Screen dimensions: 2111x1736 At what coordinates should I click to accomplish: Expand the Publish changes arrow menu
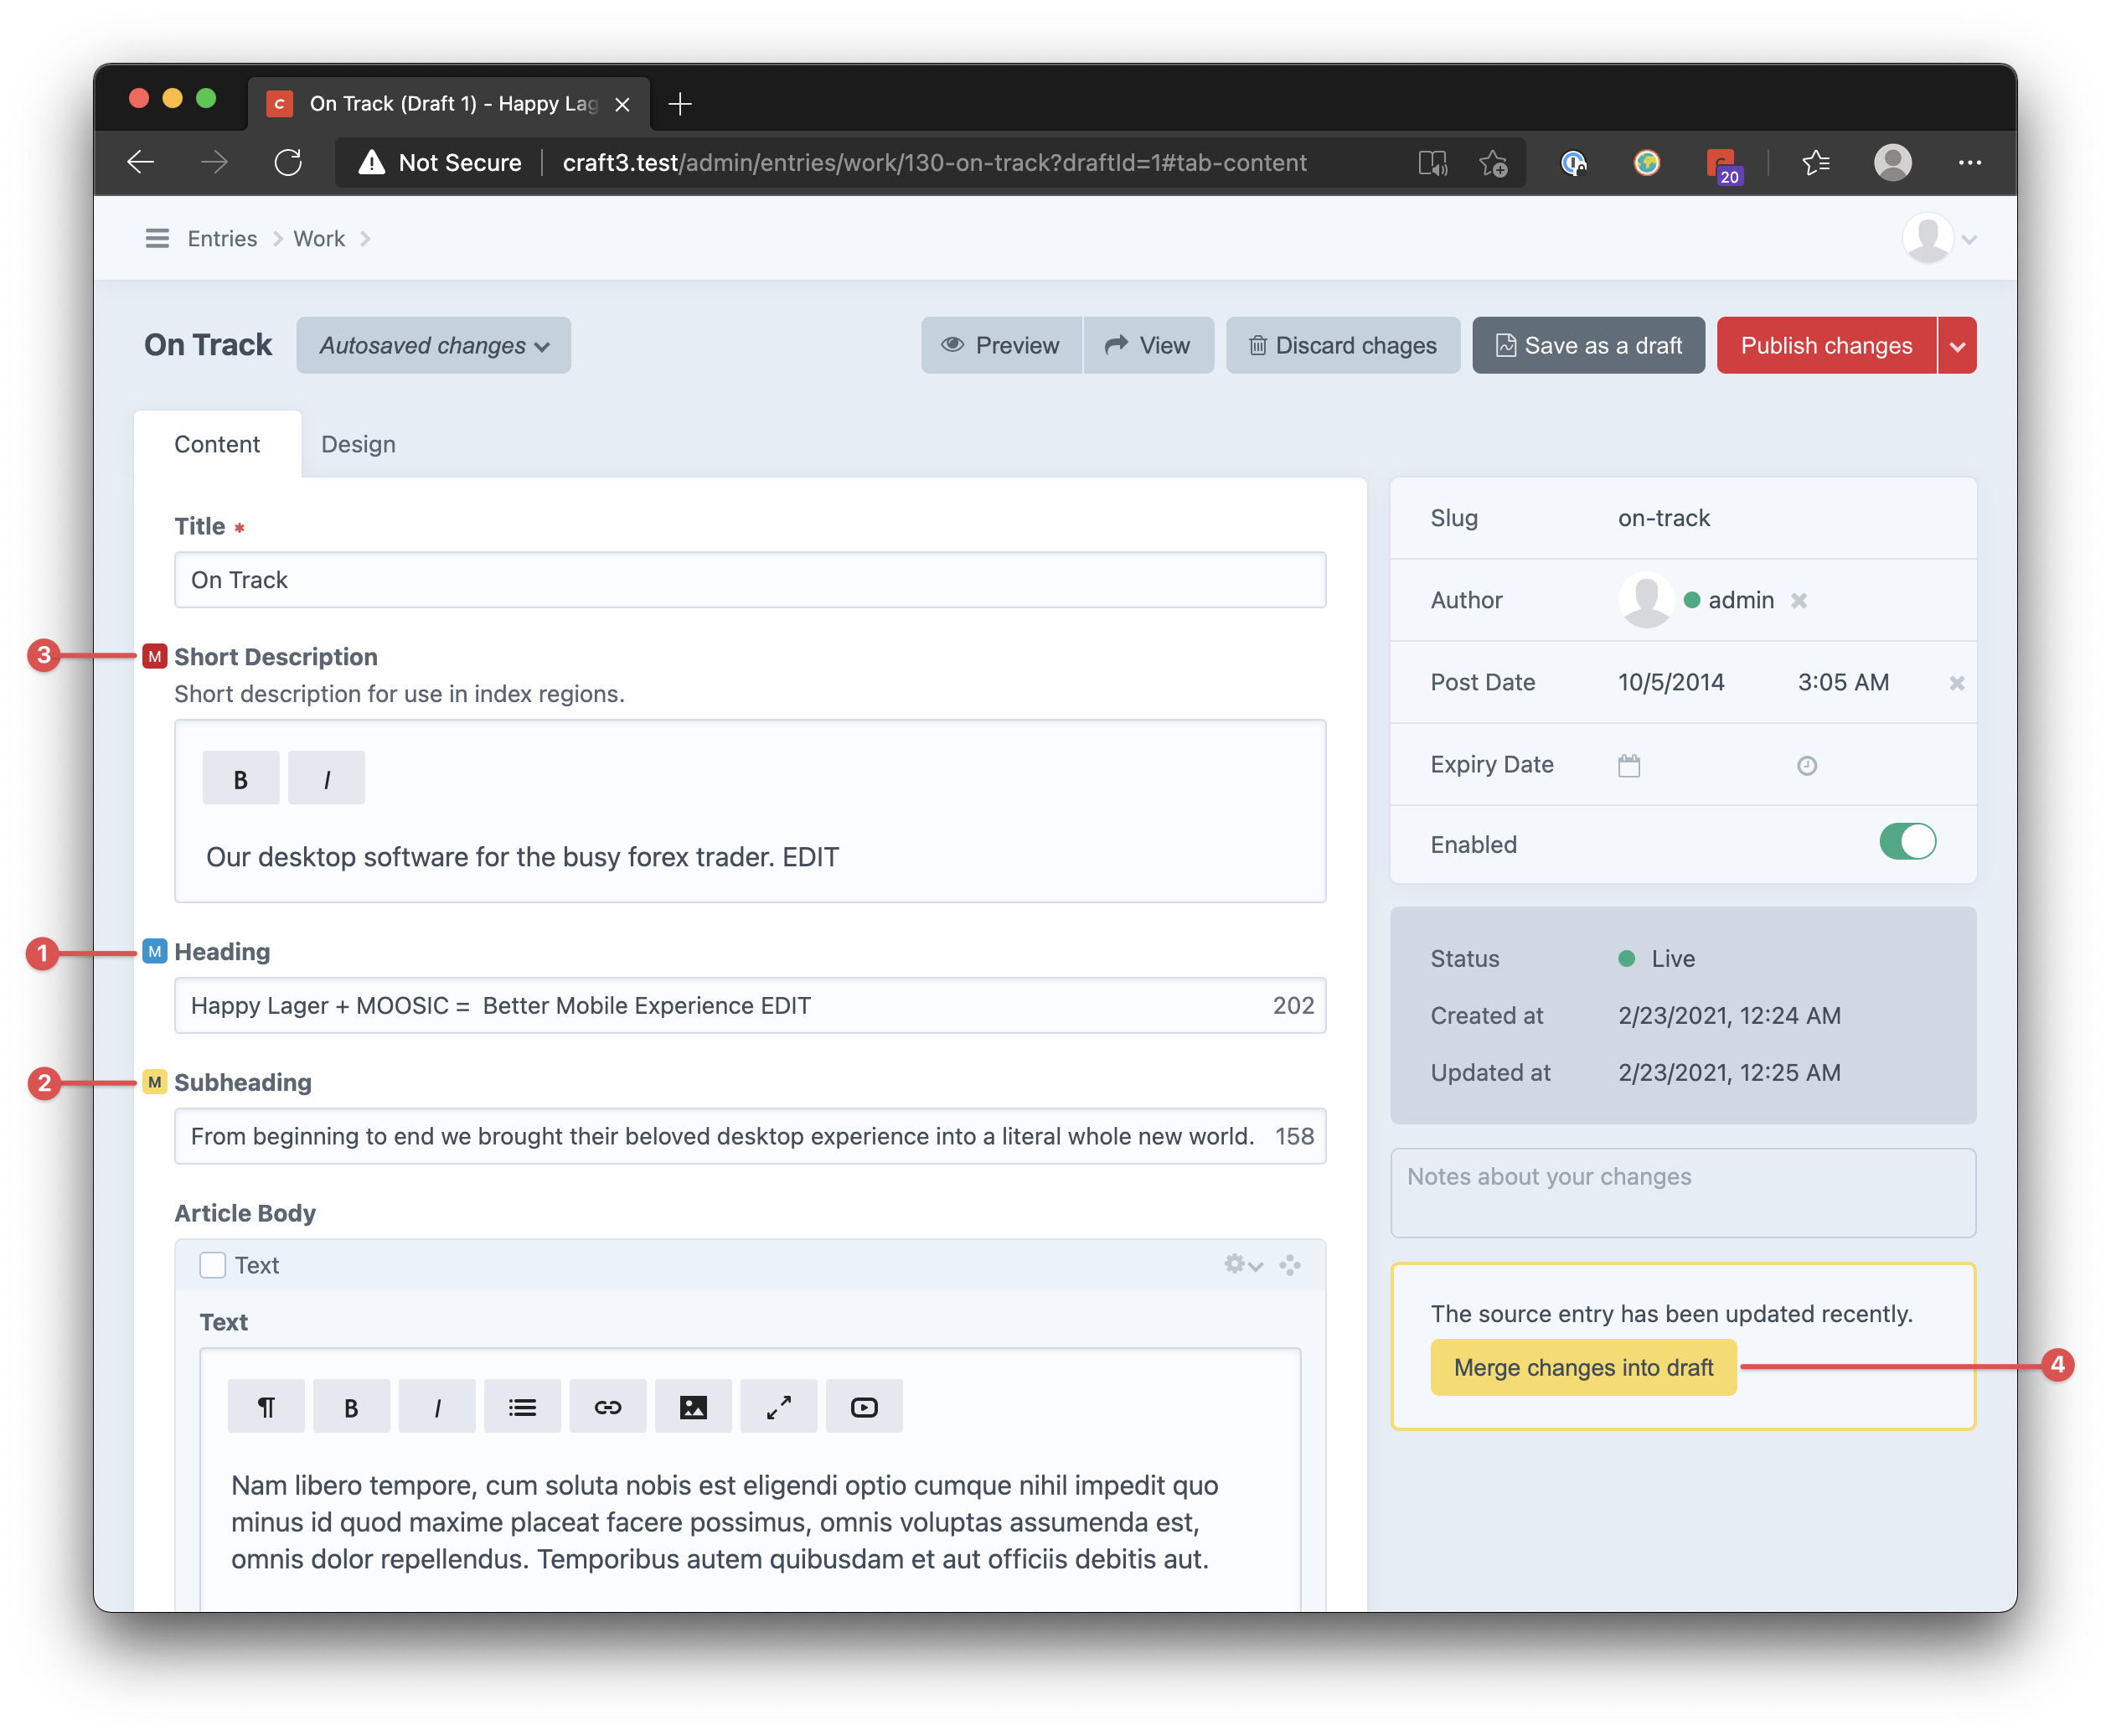(x=1957, y=346)
